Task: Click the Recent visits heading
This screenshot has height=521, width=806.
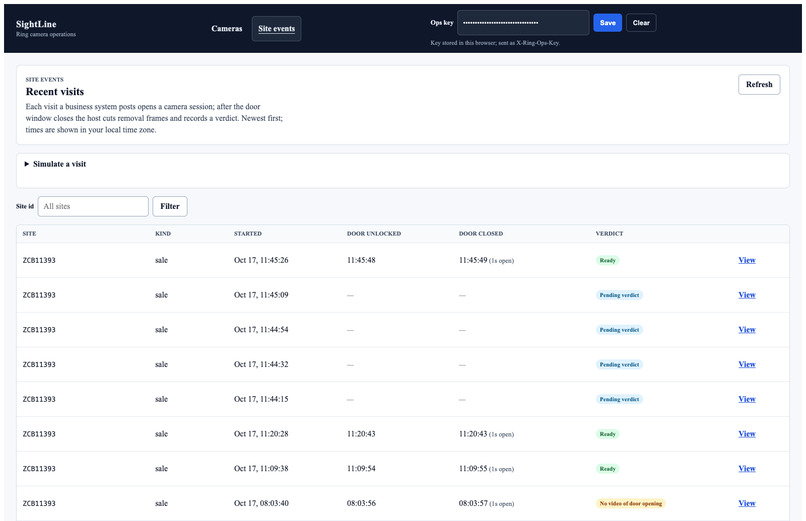Action: [x=54, y=91]
